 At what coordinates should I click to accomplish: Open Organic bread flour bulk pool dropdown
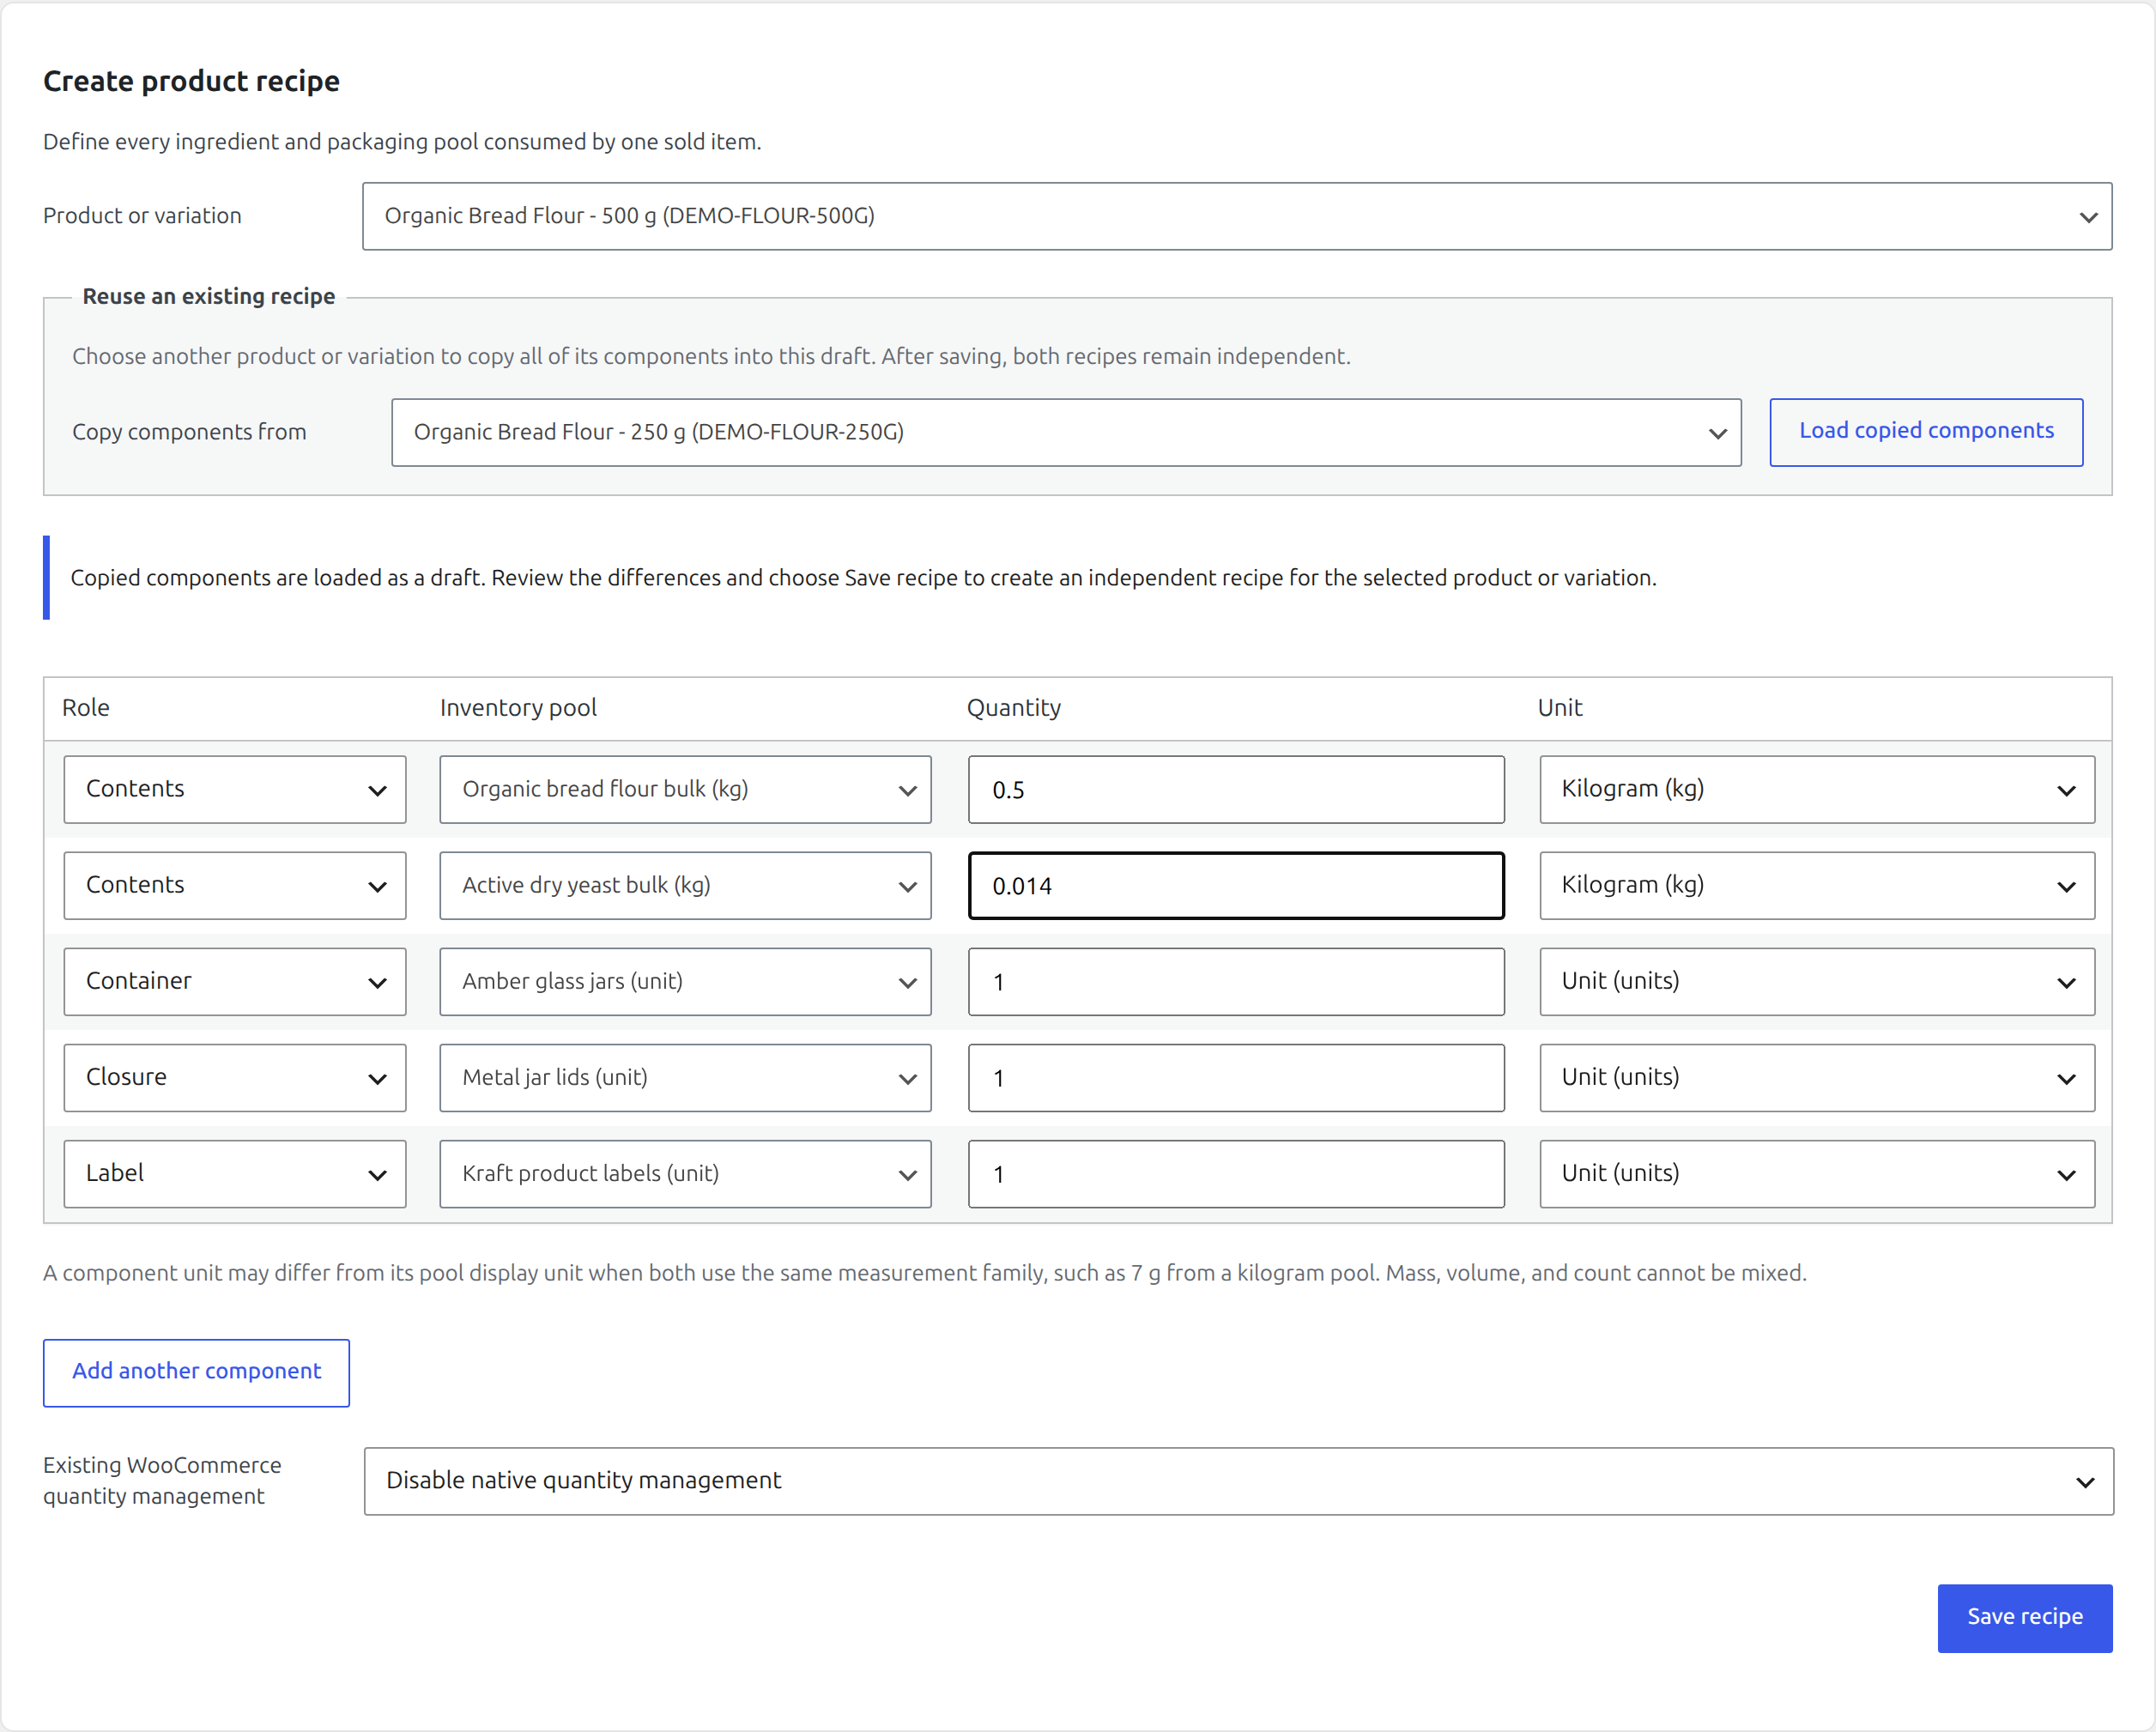click(685, 789)
